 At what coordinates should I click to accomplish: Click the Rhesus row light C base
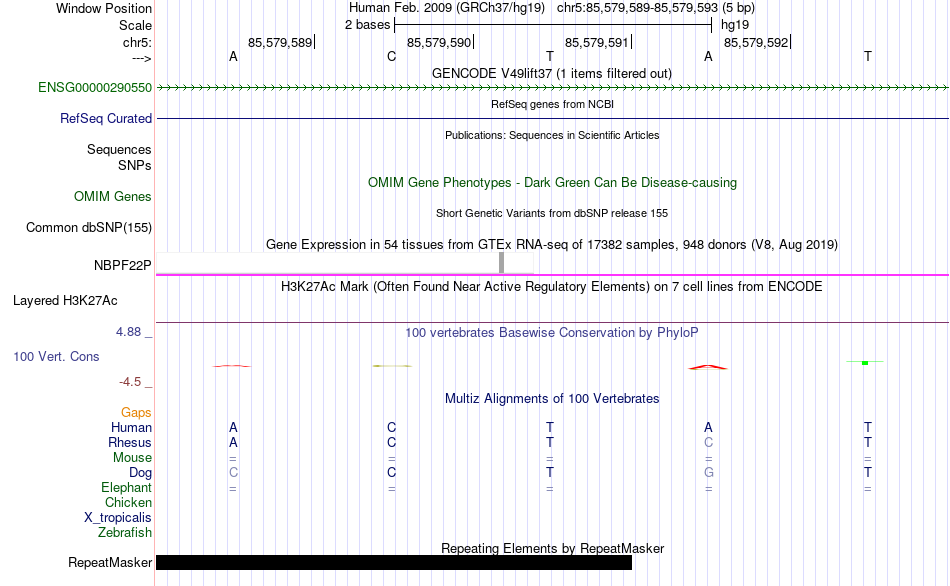708,442
